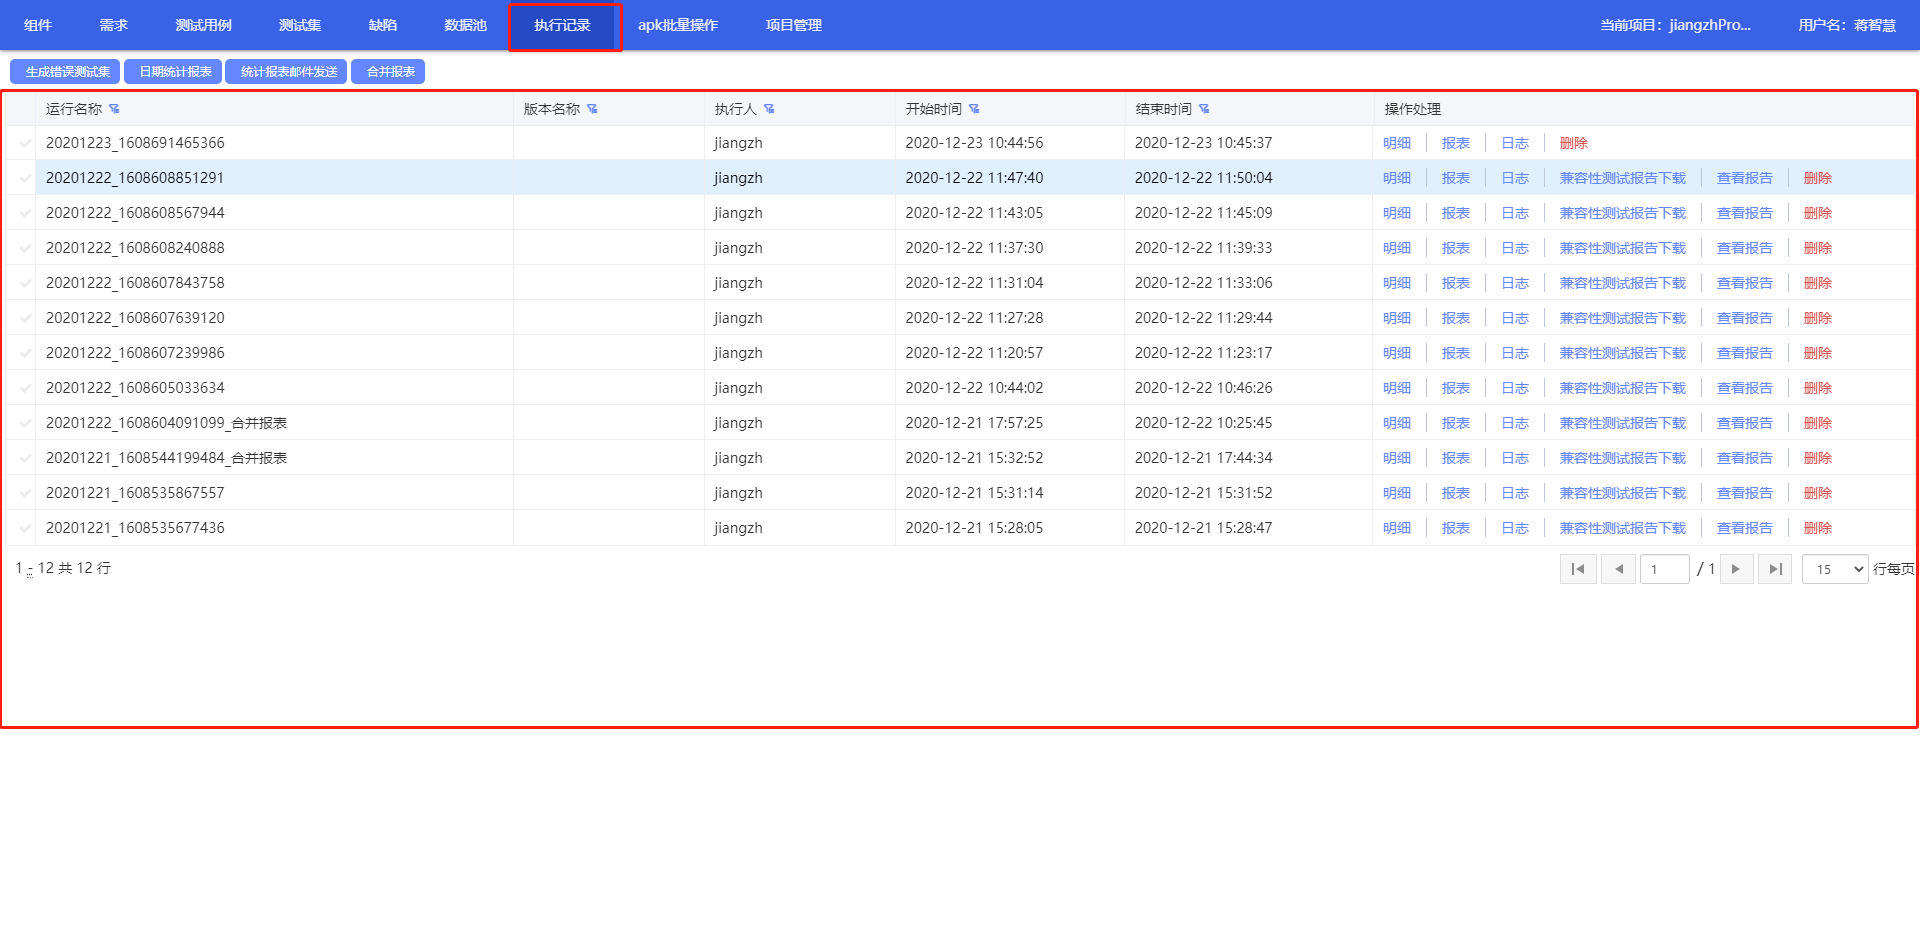1920x937 pixels.
Task: Delete the run 20201223_1608691465366
Action: pos(1573,143)
